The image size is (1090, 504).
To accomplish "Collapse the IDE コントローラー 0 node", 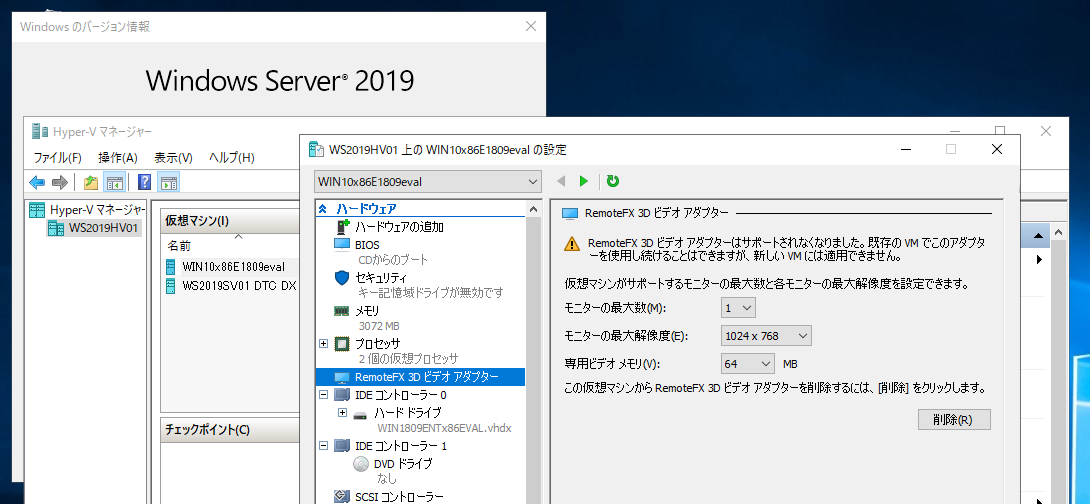I will [323, 395].
